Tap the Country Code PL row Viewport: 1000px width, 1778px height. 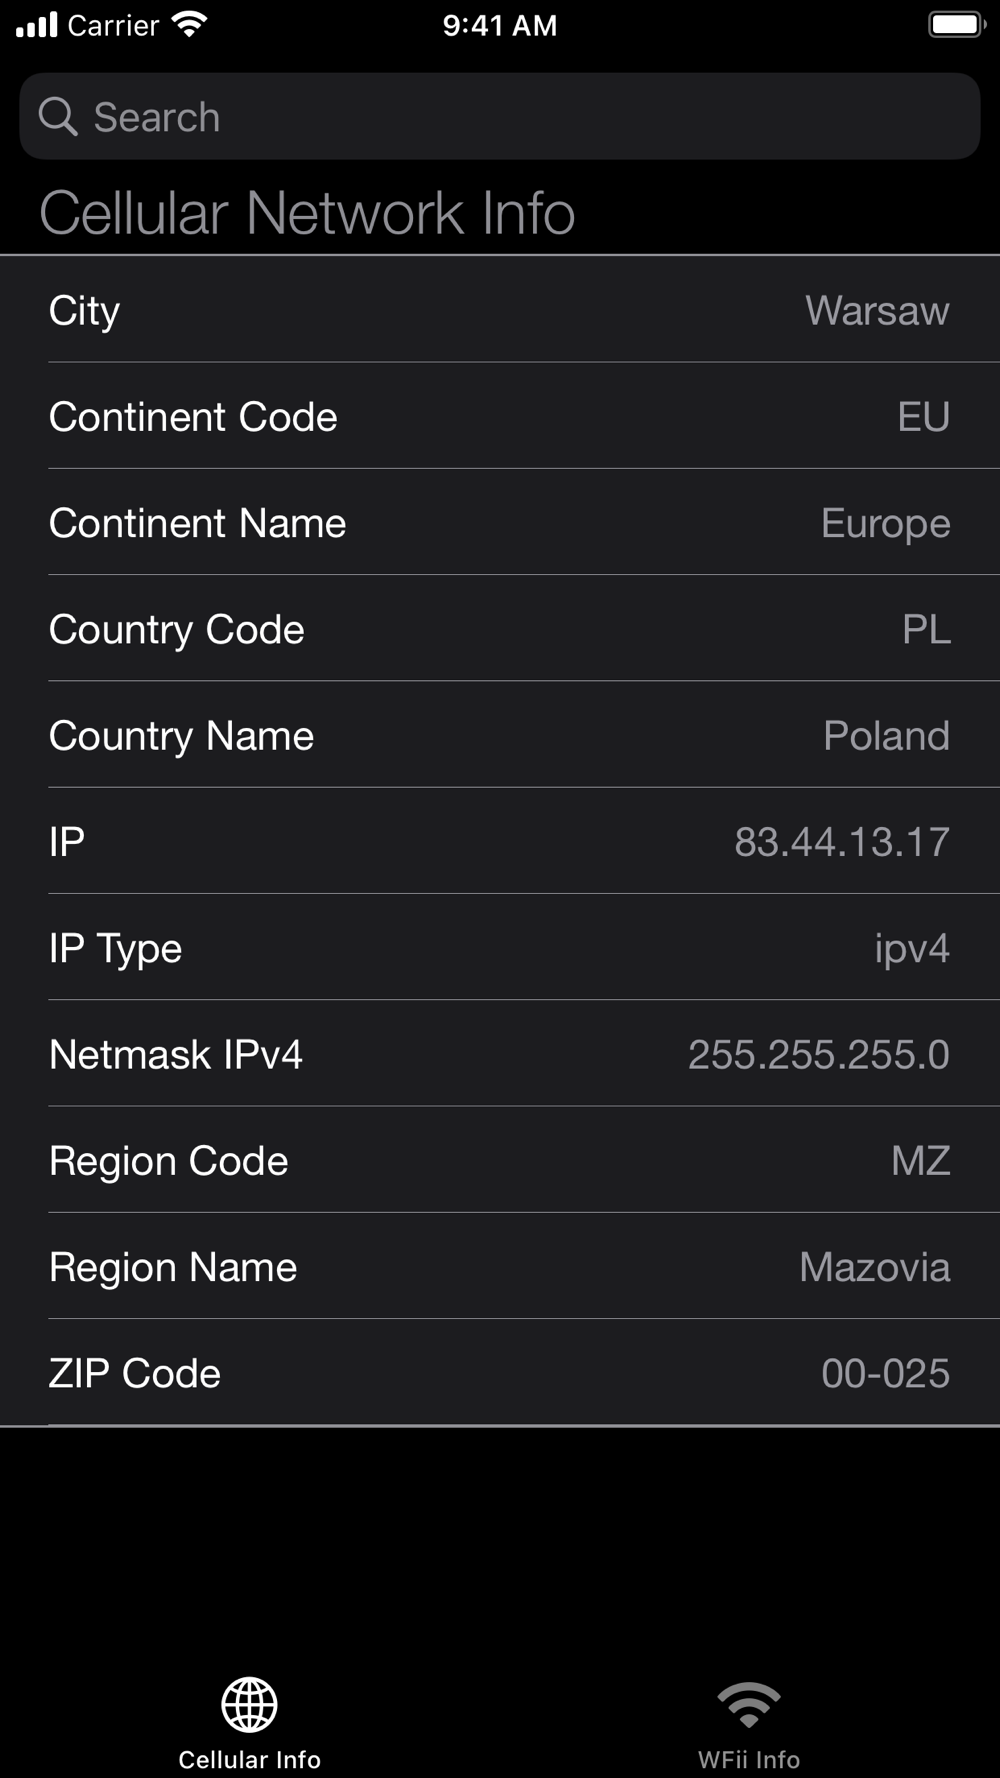[x=500, y=628]
